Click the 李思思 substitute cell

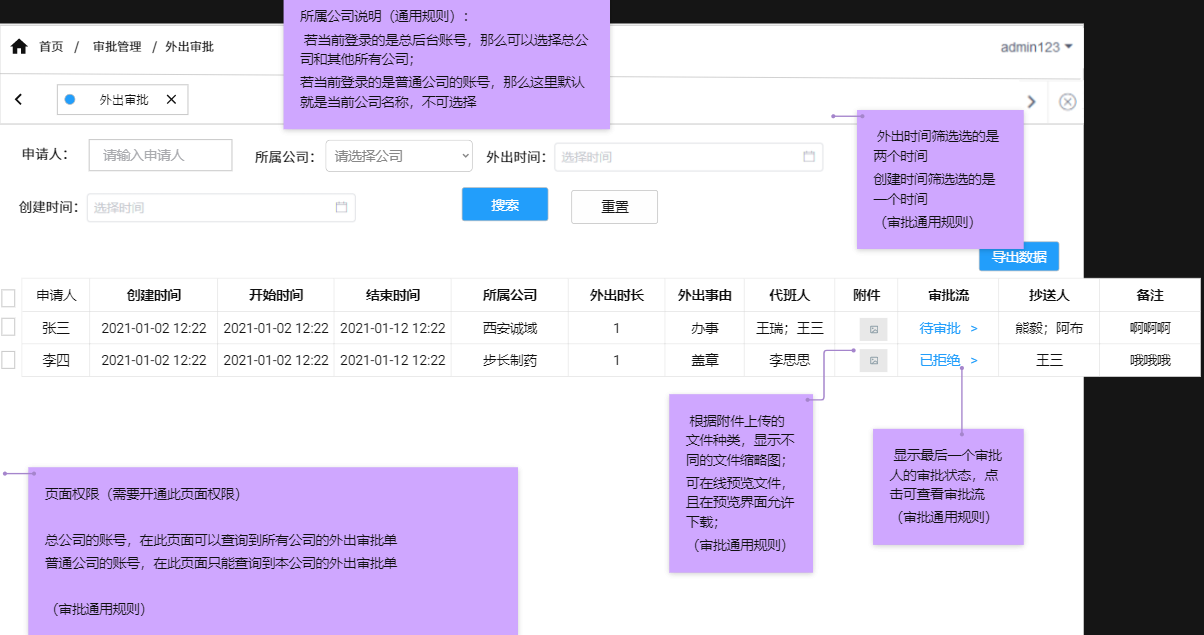(x=790, y=360)
